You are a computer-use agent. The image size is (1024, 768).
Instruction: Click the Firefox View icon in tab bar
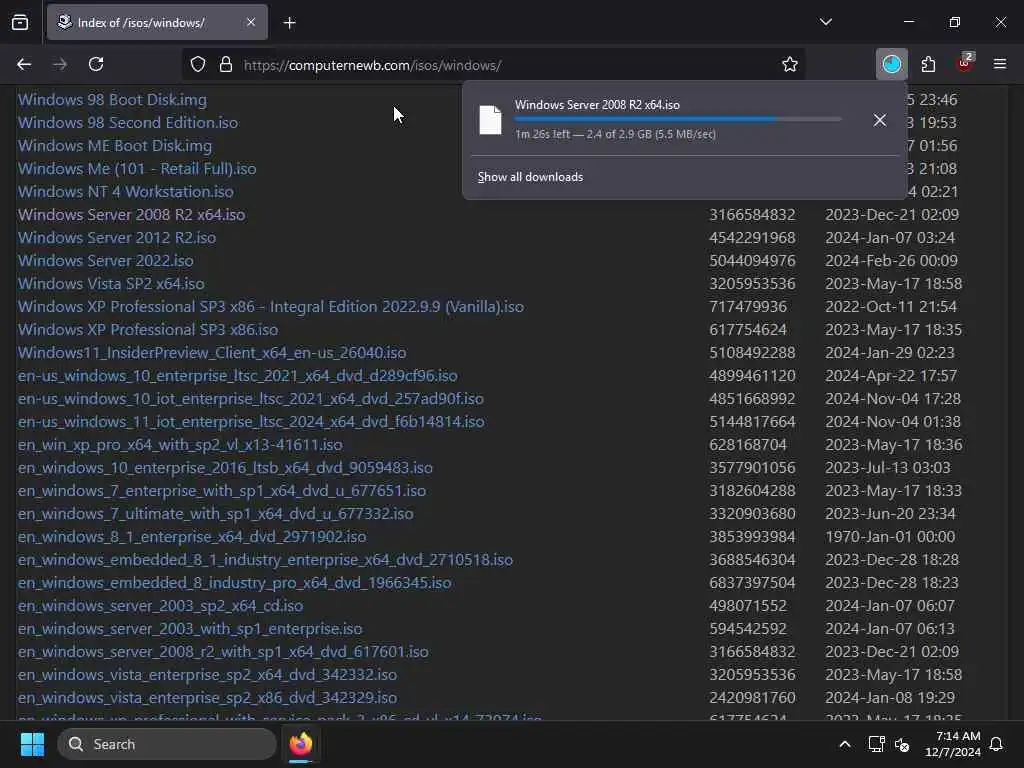click(20, 22)
